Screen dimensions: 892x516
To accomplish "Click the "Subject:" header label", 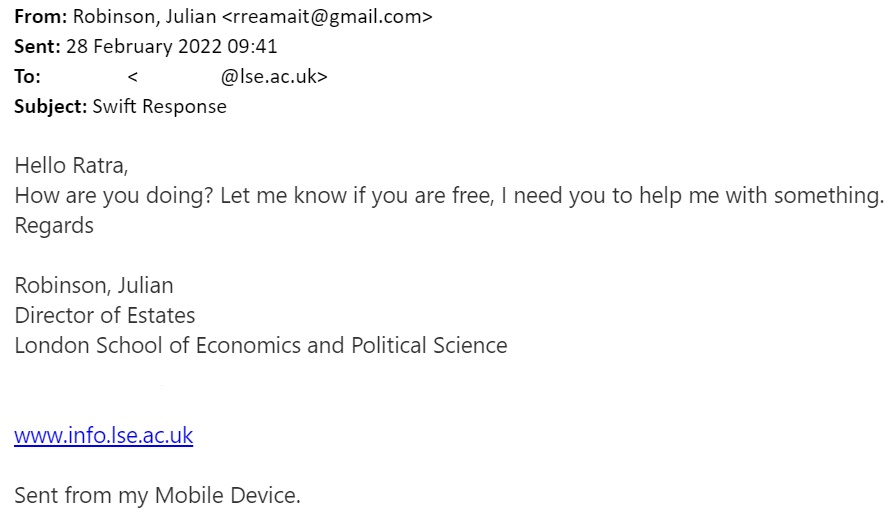I will tap(50, 106).
